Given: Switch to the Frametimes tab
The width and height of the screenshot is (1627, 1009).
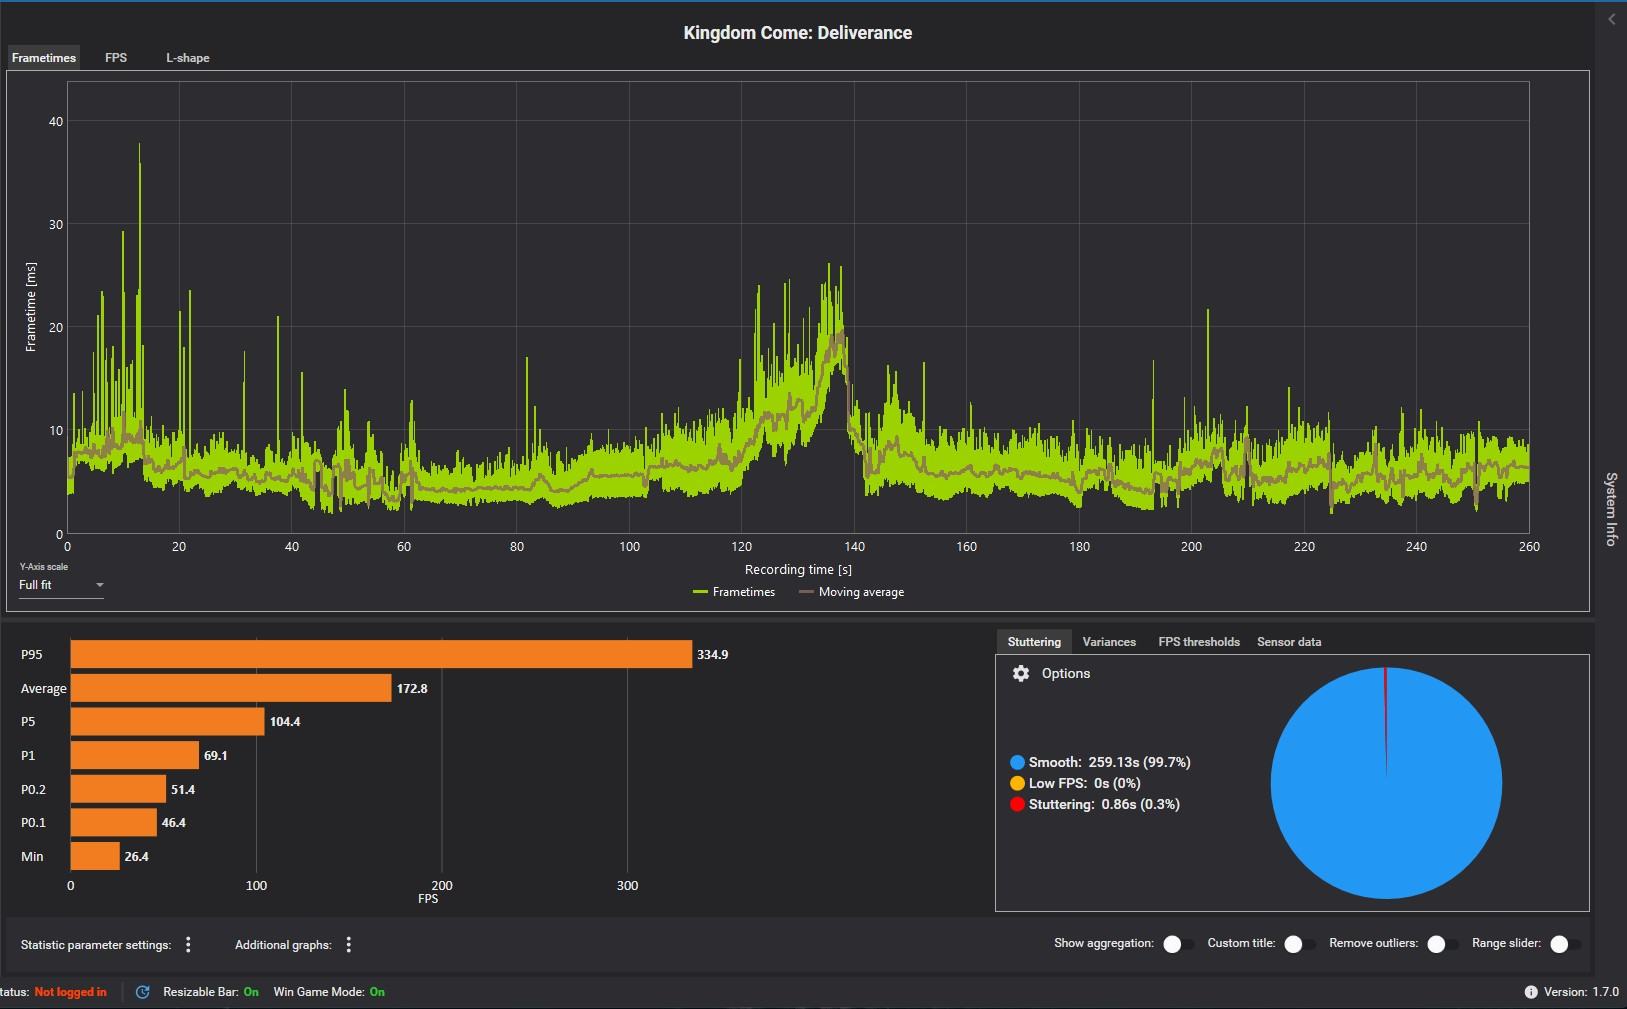Looking at the screenshot, I should (44, 58).
